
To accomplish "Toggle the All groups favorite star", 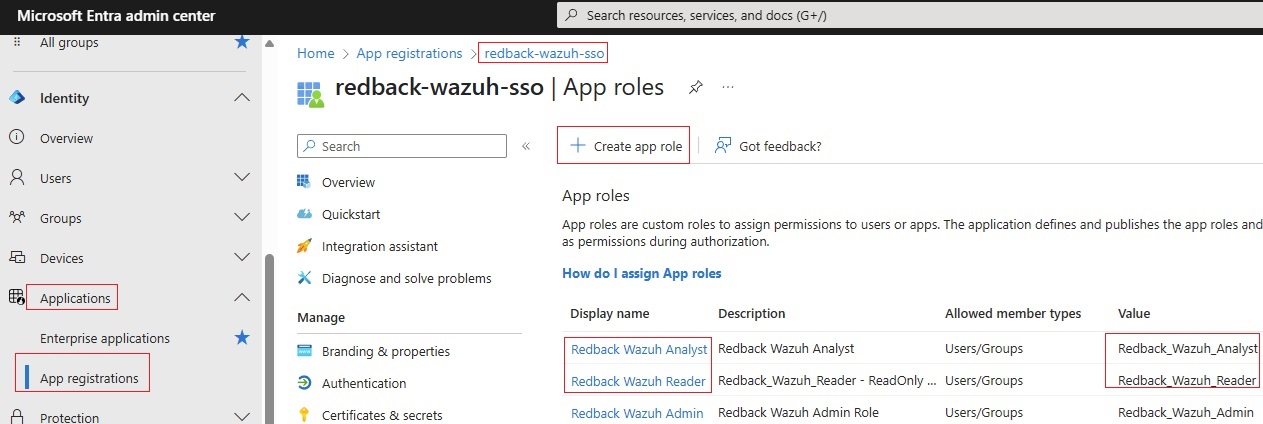I will coord(241,42).
